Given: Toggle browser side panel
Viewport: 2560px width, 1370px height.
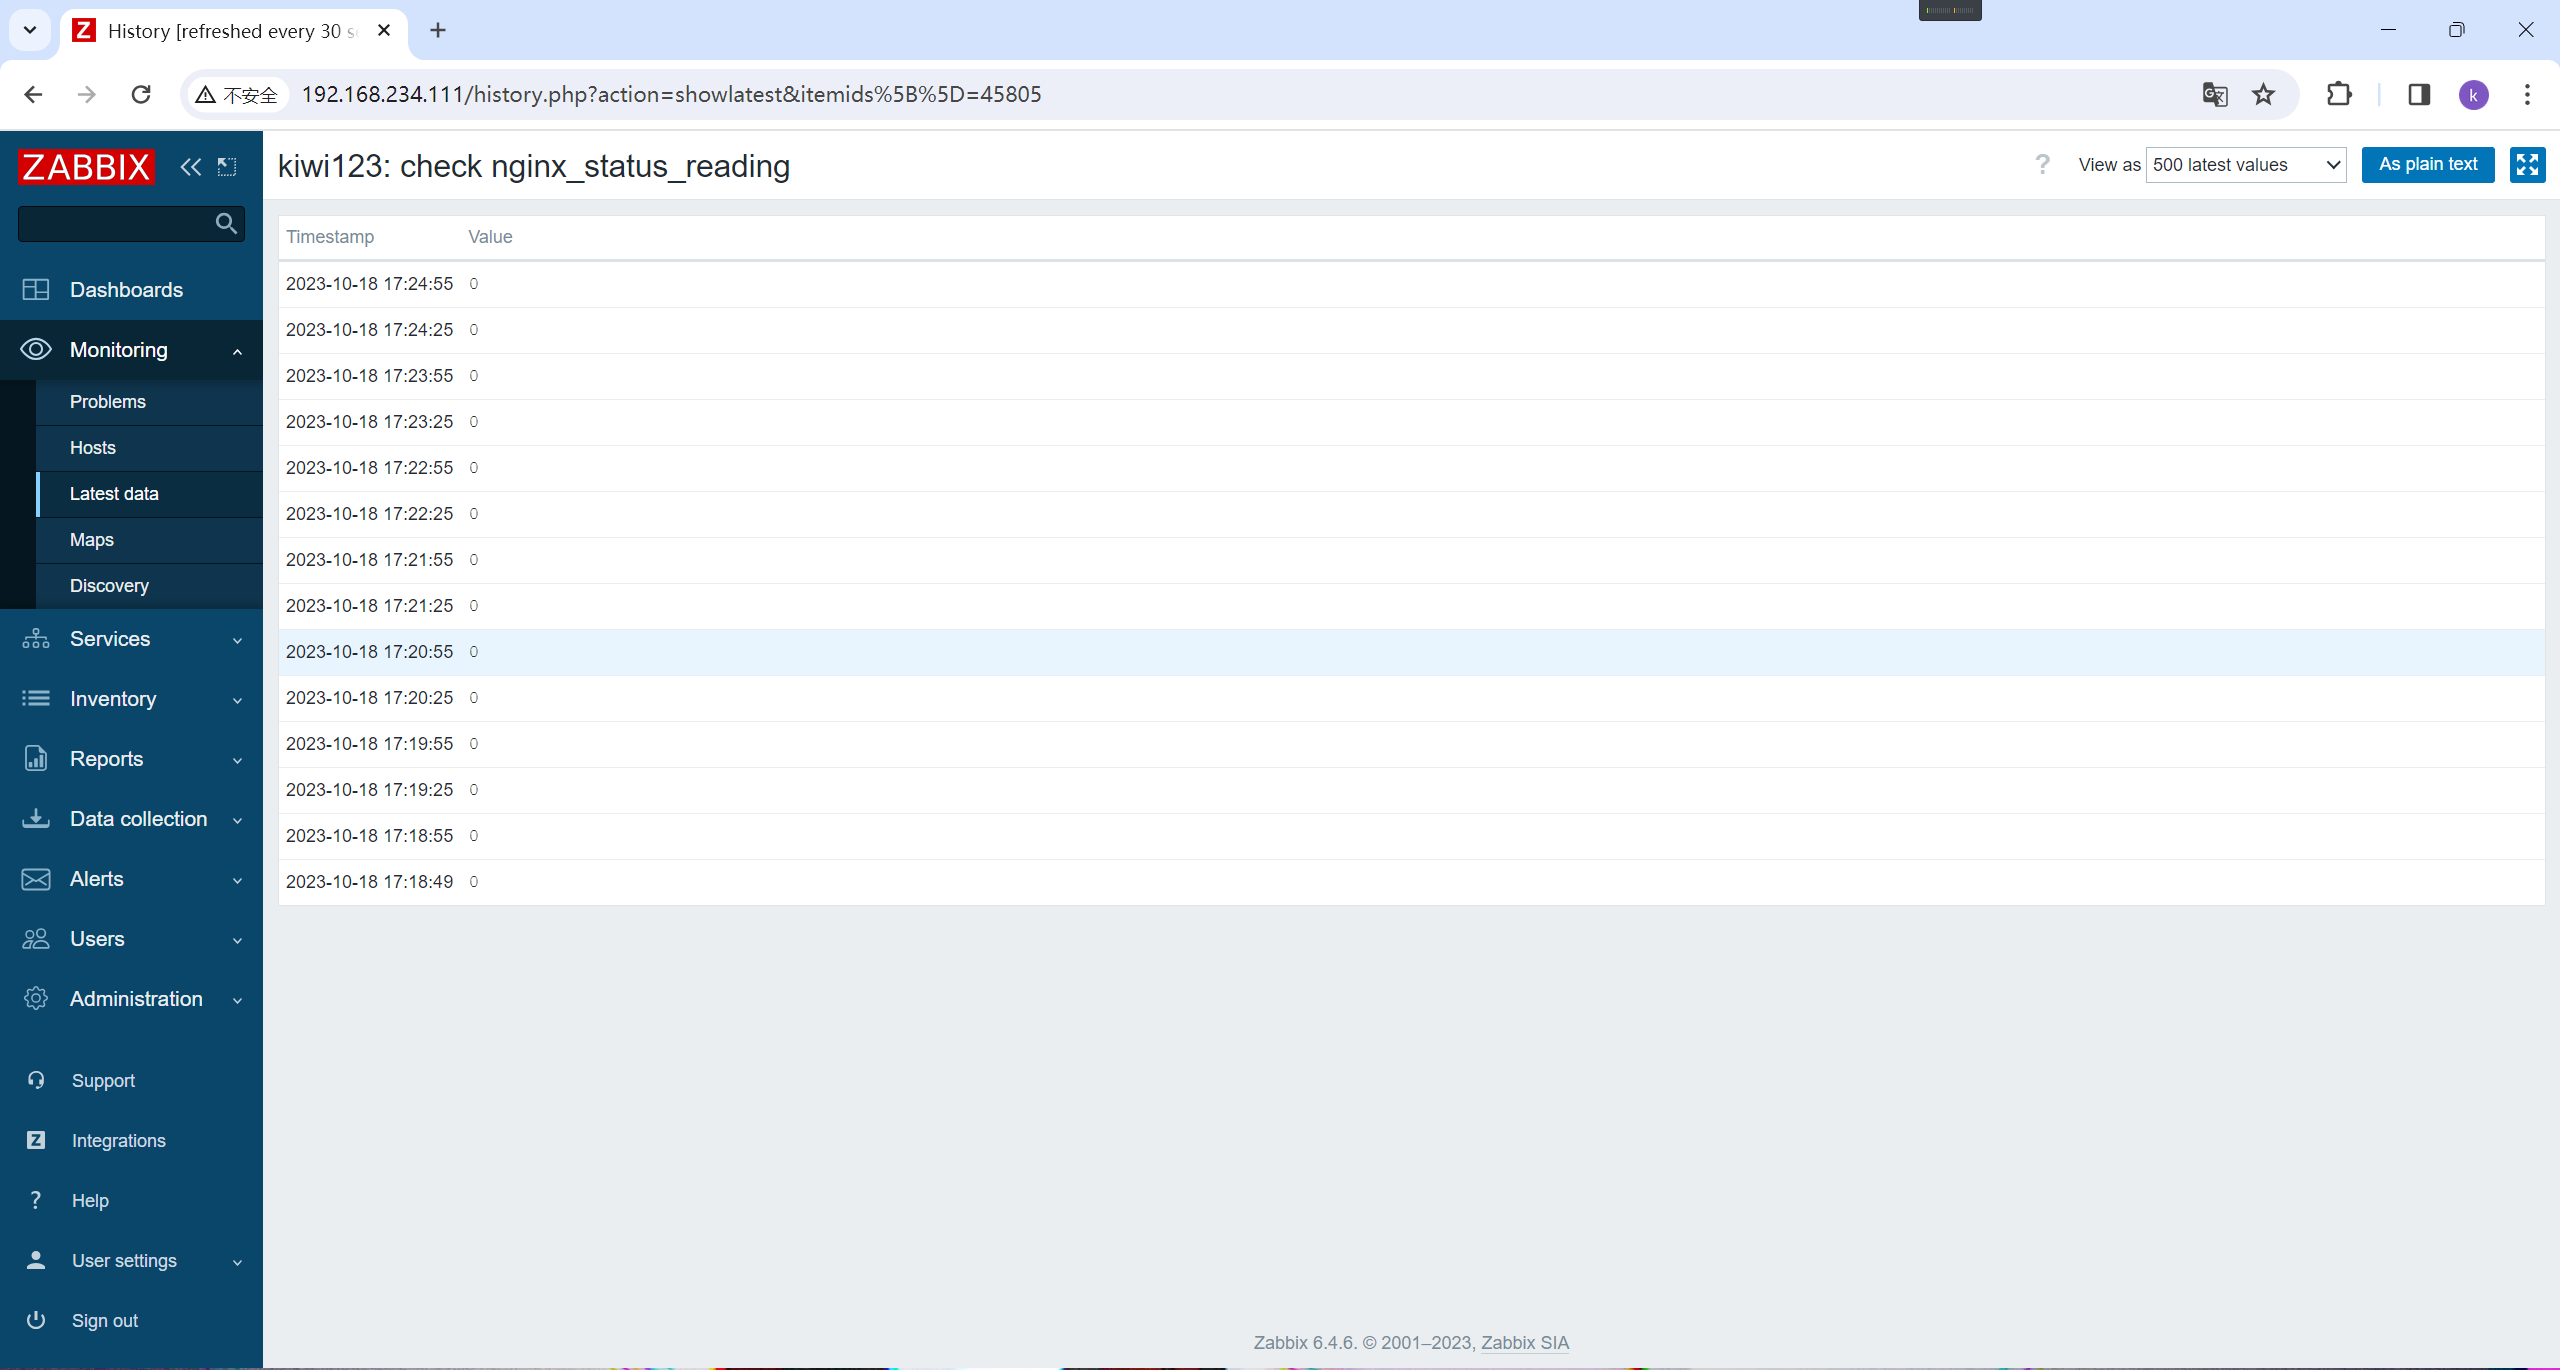Looking at the screenshot, I should pyautogui.click(x=2418, y=95).
